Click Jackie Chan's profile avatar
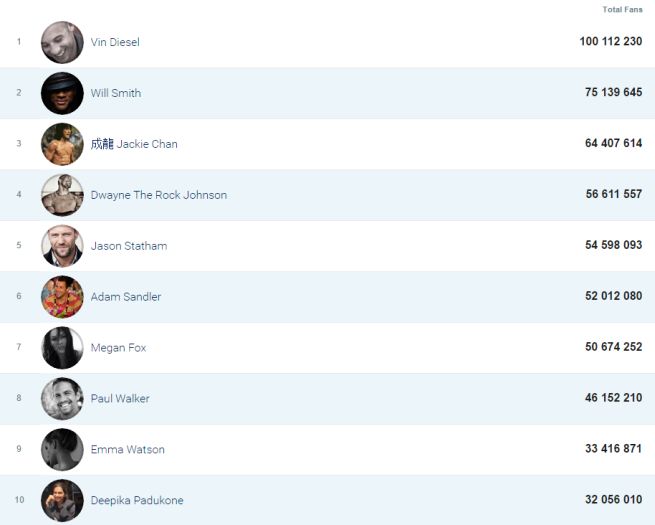The image size is (655, 525). 62,144
